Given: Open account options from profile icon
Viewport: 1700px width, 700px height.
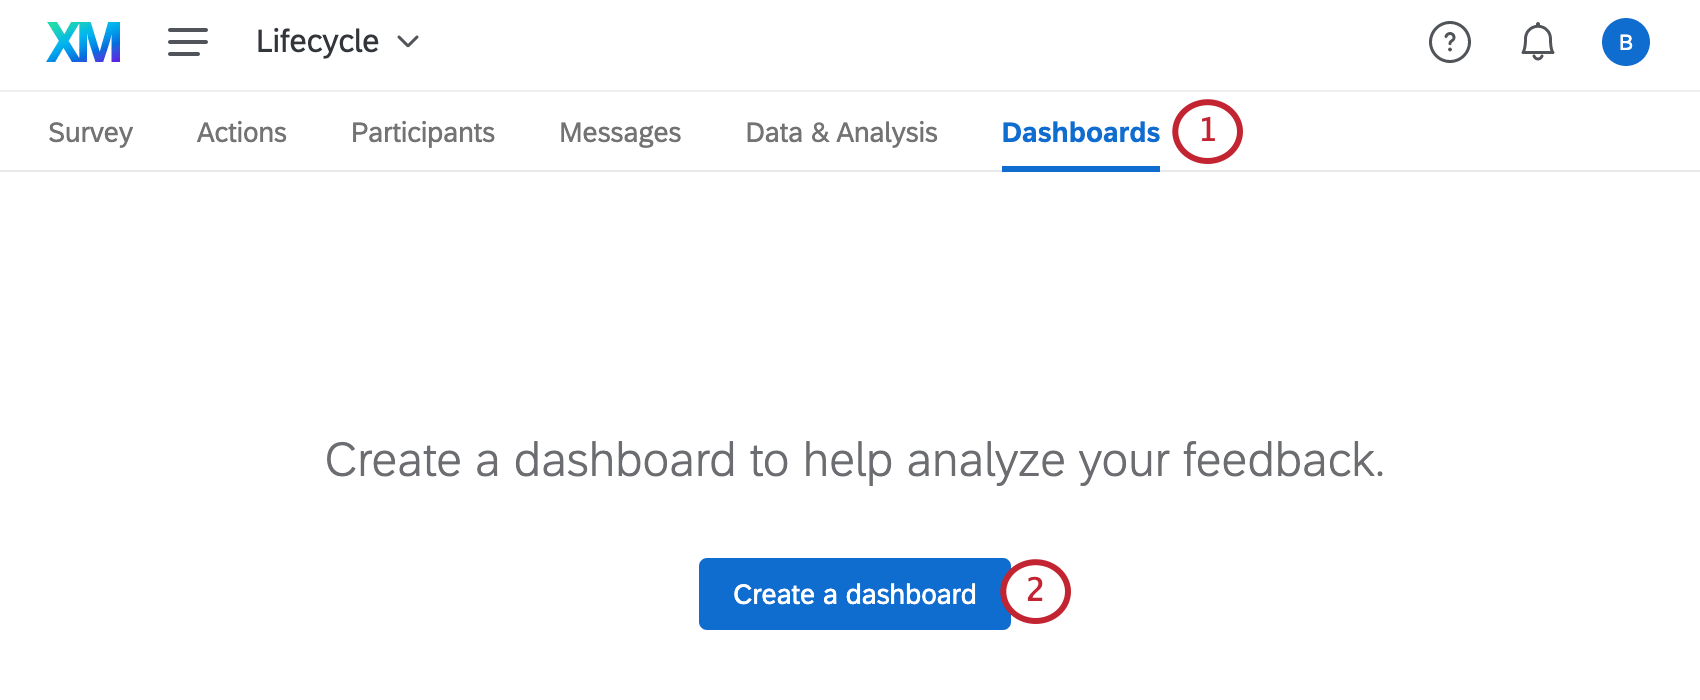Looking at the screenshot, I should [1625, 42].
